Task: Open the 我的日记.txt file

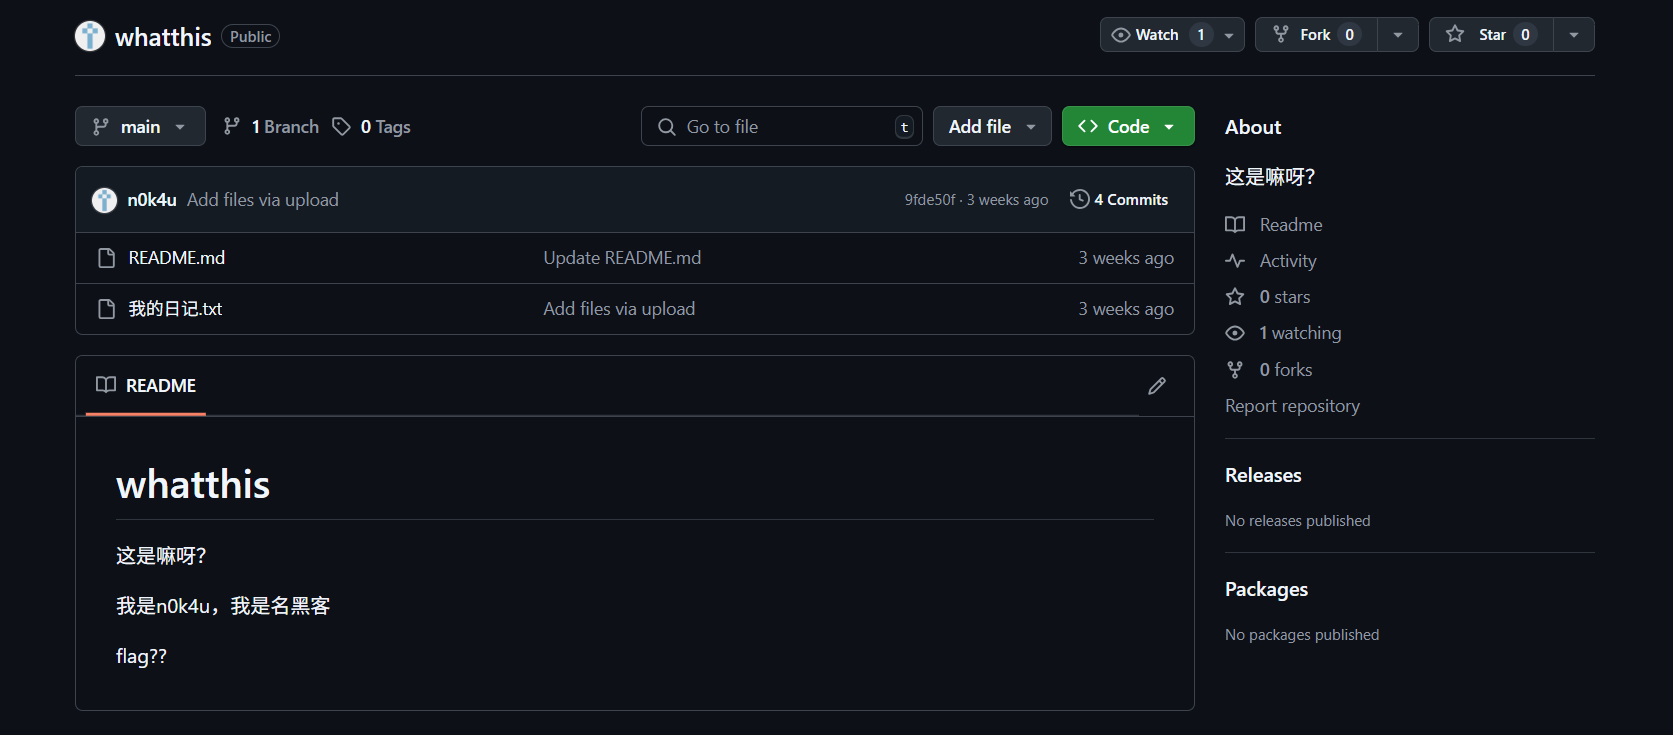Action: point(175,309)
